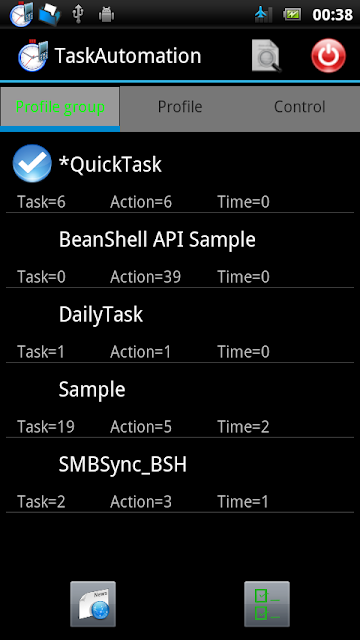Select the Sample profile group entry

(x=180, y=400)
